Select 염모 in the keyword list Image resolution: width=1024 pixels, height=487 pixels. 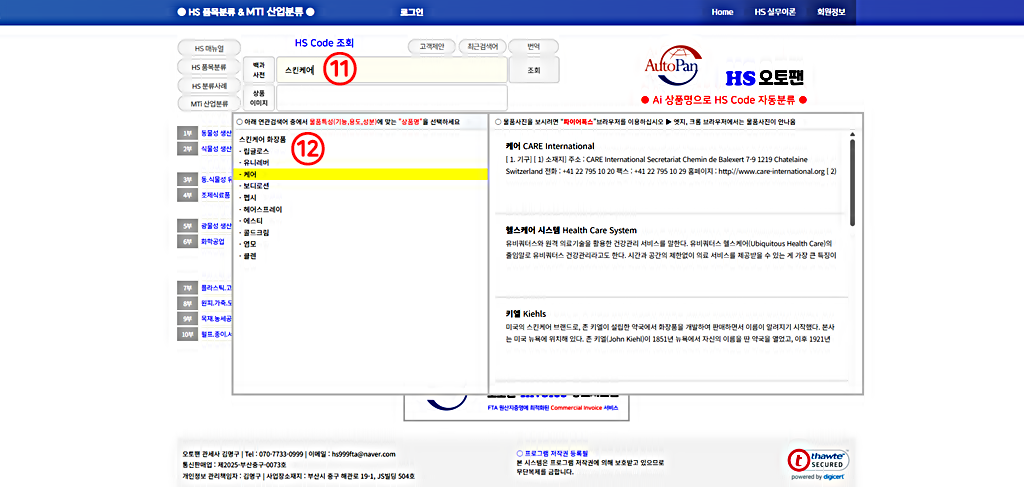[247, 245]
